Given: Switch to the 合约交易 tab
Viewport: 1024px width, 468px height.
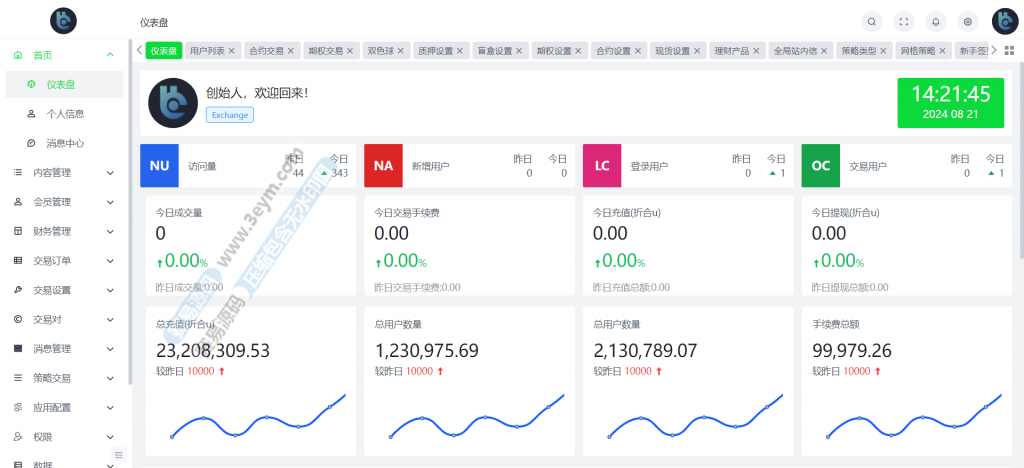Looking at the screenshot, I should 266,51.
